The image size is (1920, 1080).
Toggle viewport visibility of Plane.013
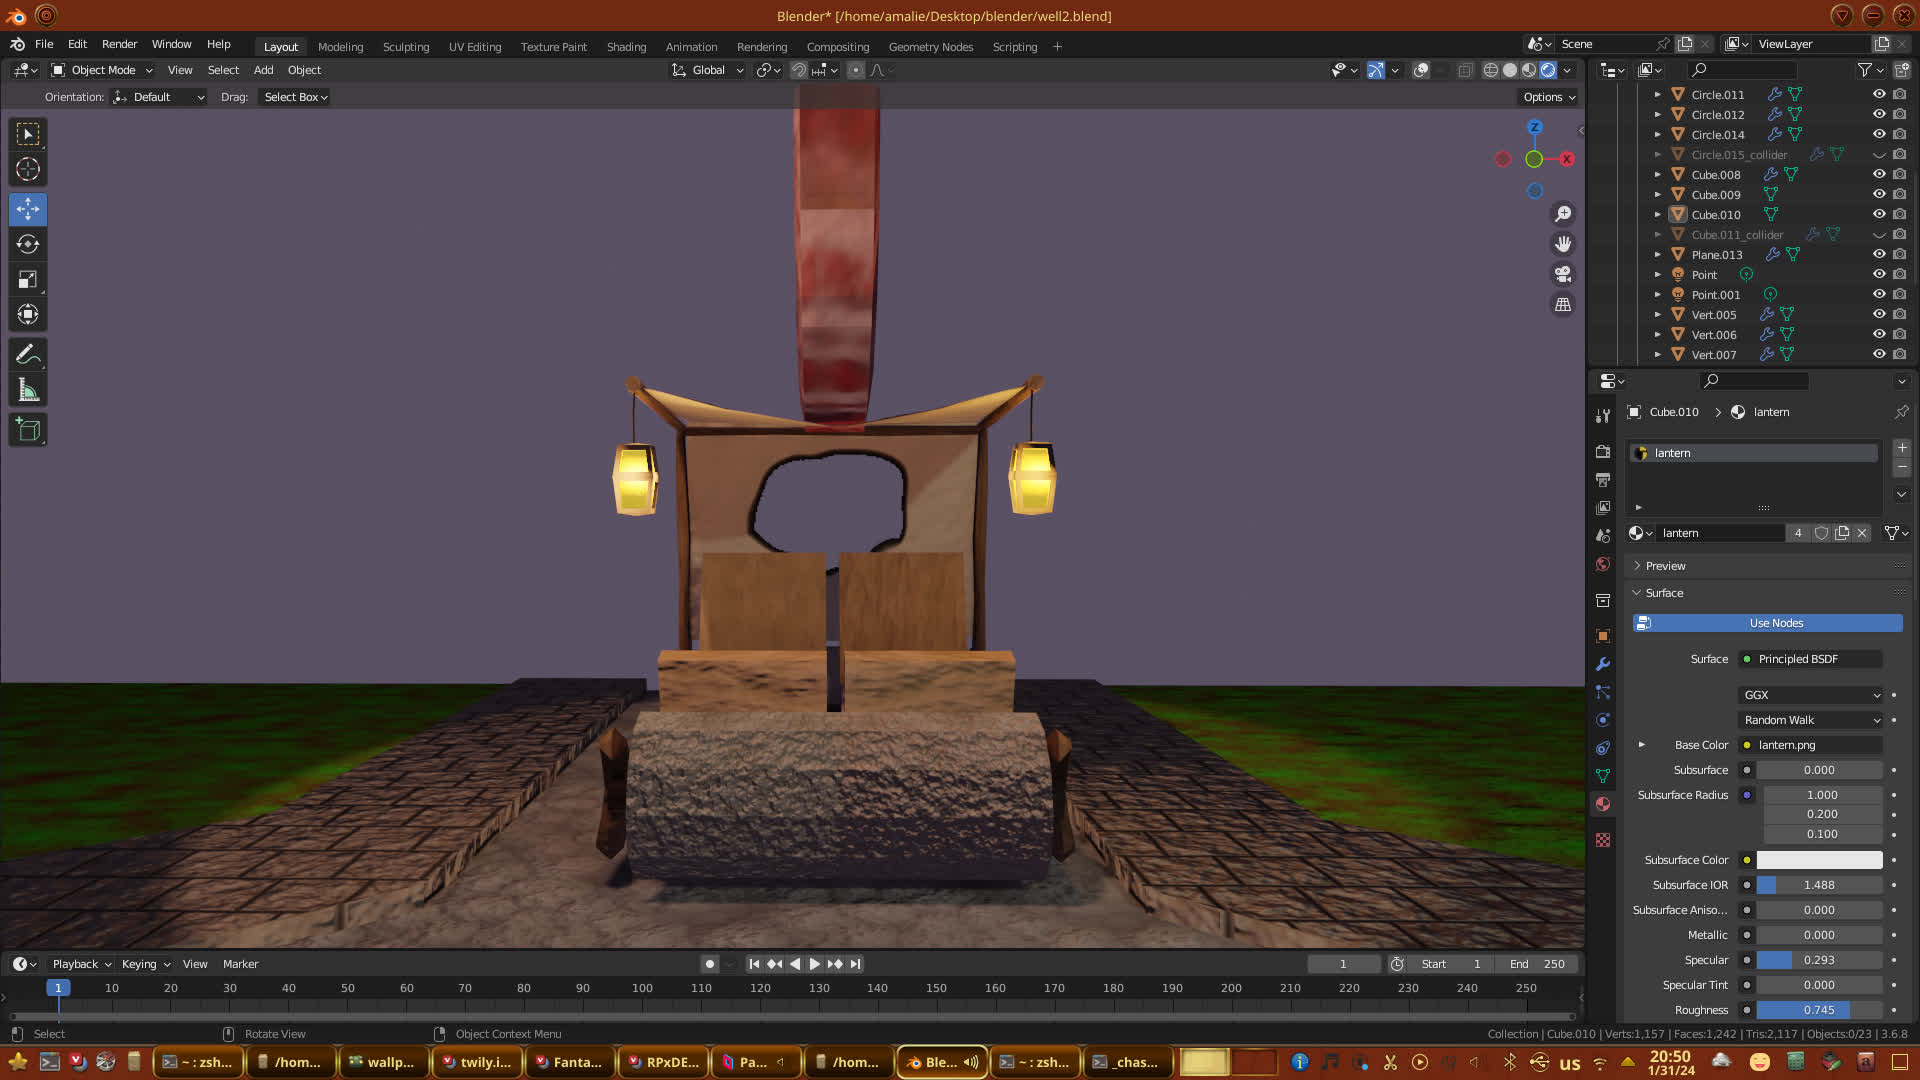pos(1879,254)
